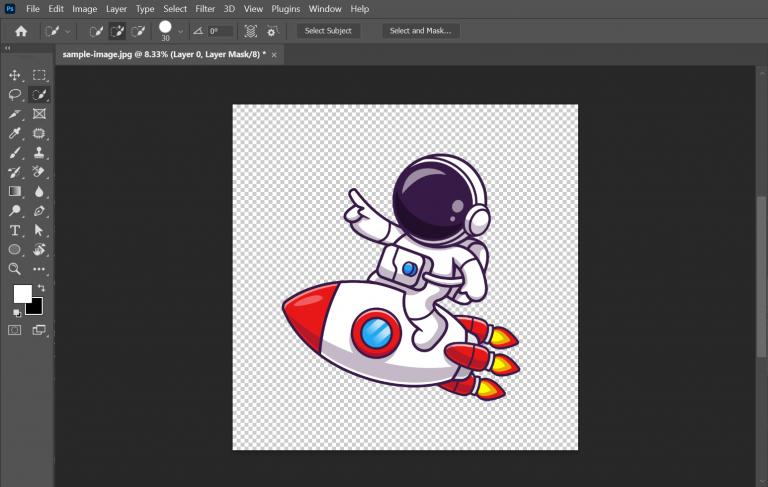Toggle Quick Mask mode
This screenshot has width=768, height=487.
coord(15,329)
